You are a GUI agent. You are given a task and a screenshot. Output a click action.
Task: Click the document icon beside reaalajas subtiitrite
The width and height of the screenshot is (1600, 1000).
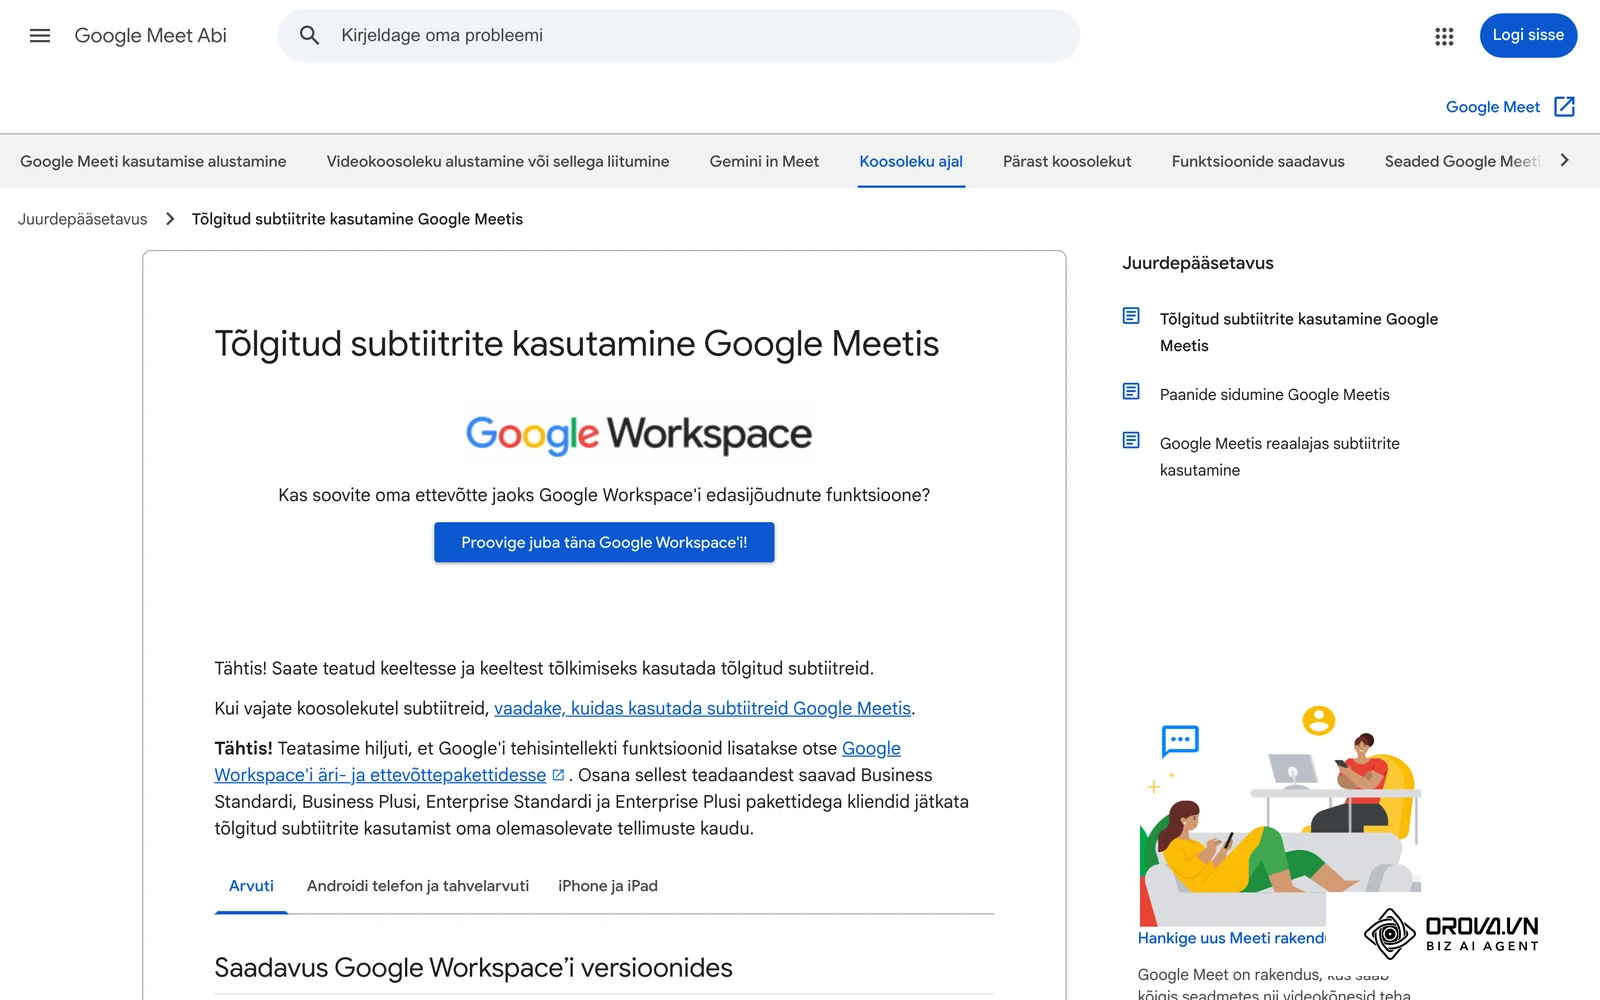pyautogui.click(x=1131, y=440)
